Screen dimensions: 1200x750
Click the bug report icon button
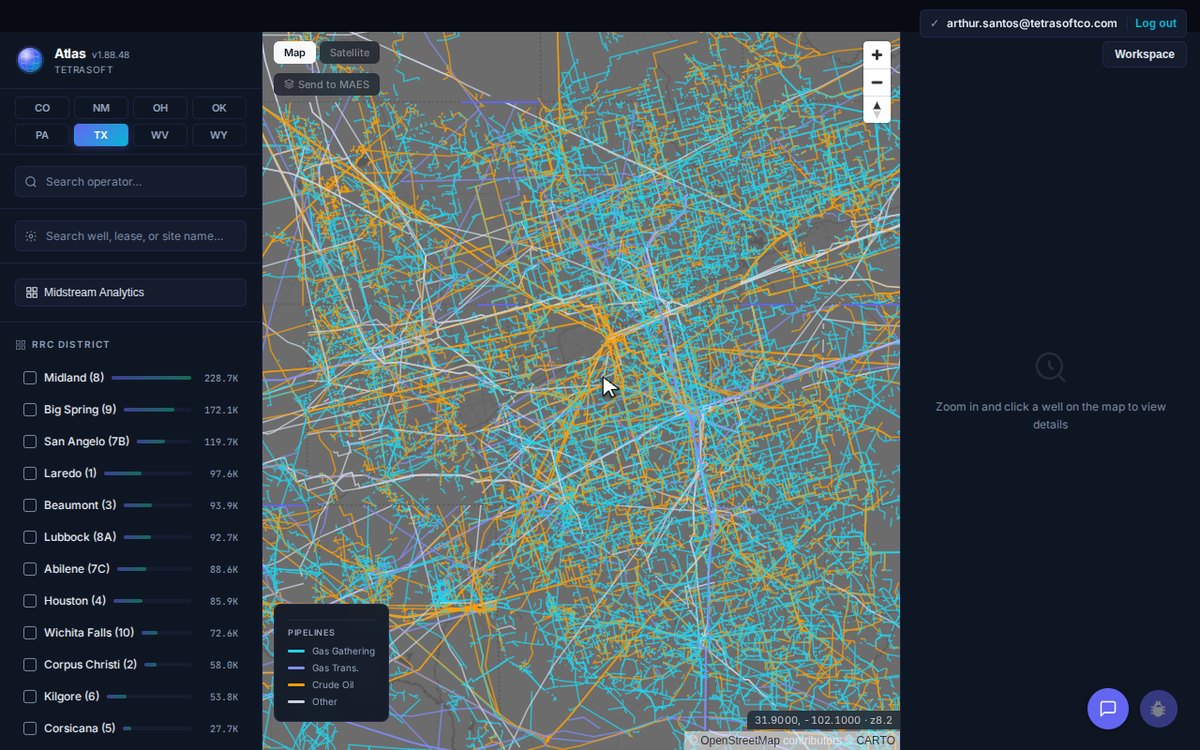[x=1158, y=709]
